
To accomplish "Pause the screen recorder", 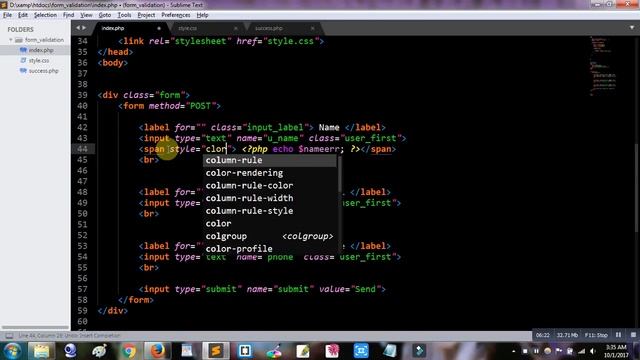I will point(618,335).
